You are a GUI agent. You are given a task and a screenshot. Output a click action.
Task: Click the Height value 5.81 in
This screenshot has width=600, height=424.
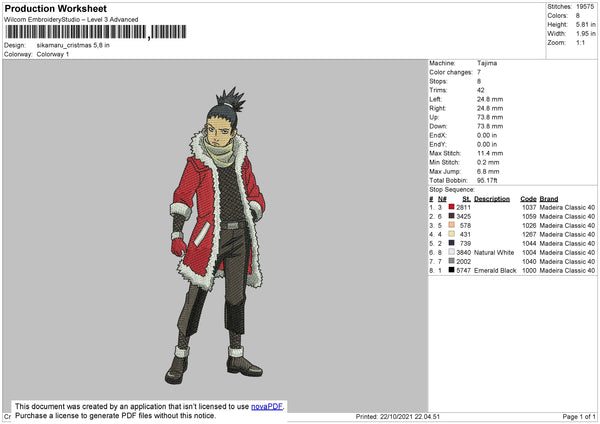pyautogui.click(x=585, y=24)
